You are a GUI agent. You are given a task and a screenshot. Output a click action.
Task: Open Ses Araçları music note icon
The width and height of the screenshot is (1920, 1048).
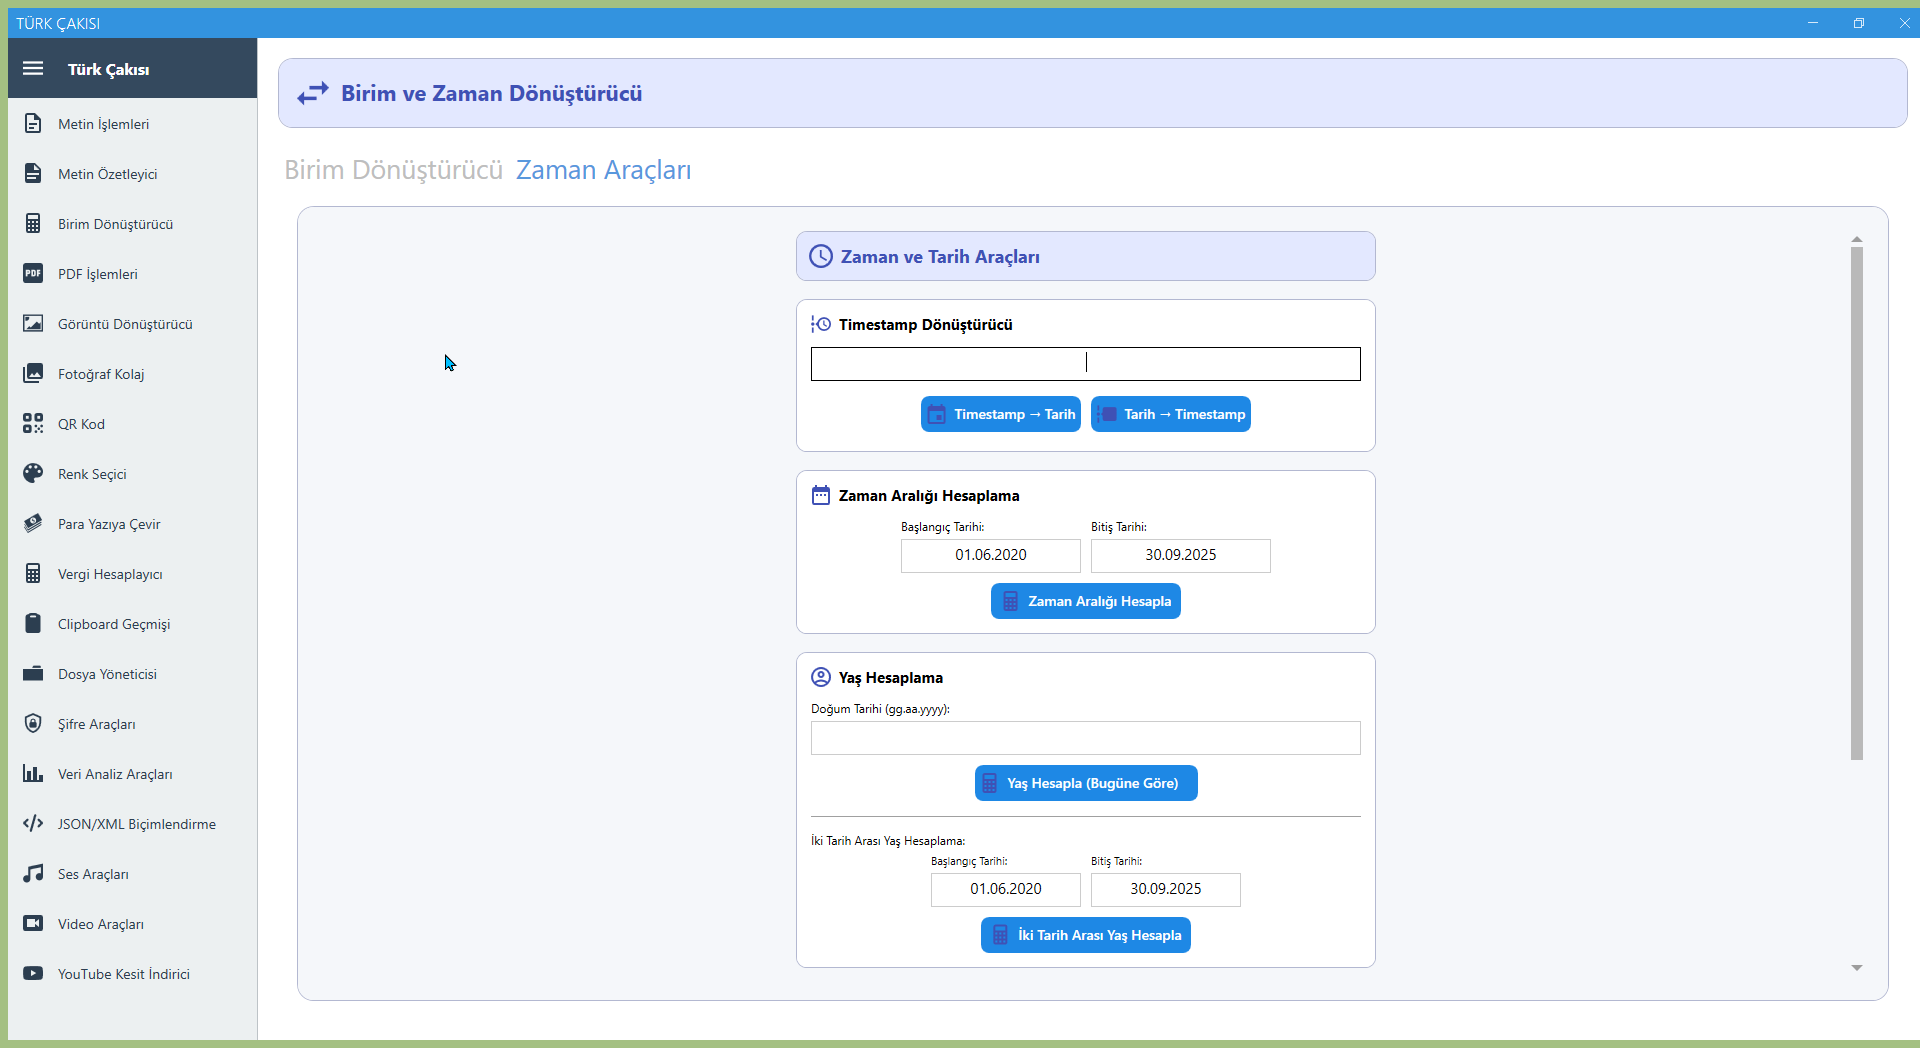click(x=33, y=874)
